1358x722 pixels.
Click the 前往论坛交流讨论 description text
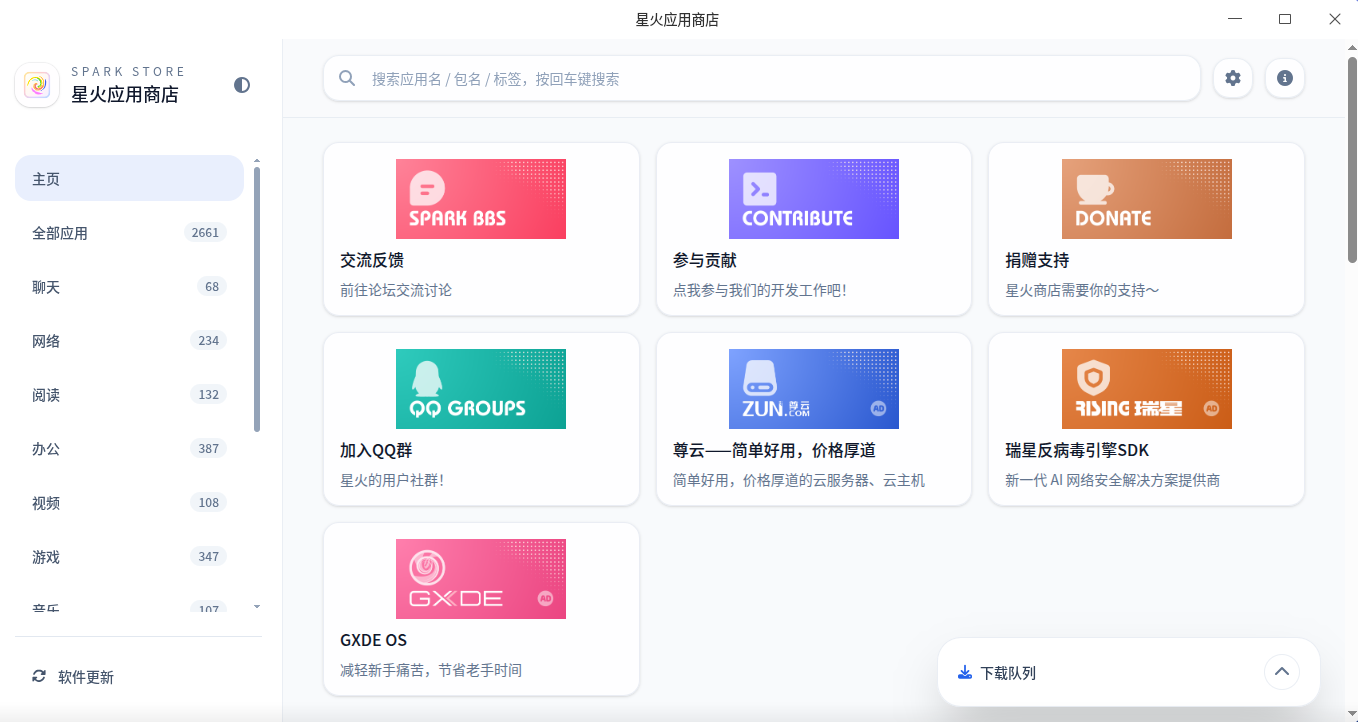(x=396, y=290)
